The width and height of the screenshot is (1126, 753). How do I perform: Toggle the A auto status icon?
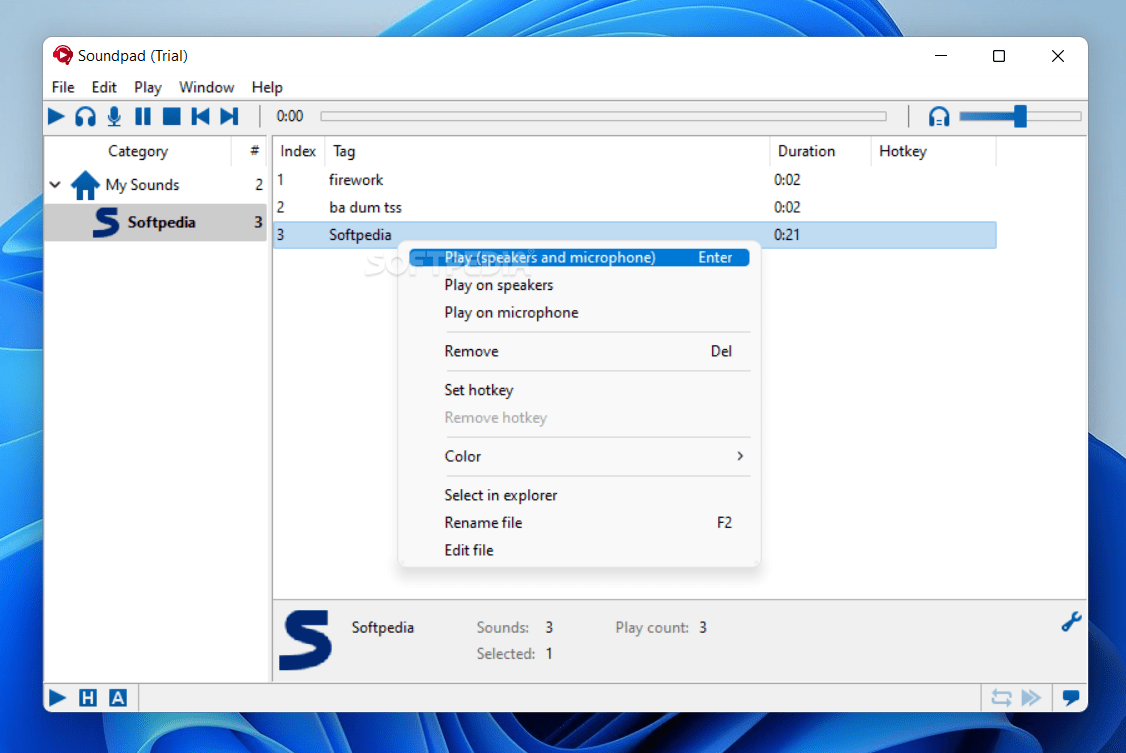coord(118,697)
